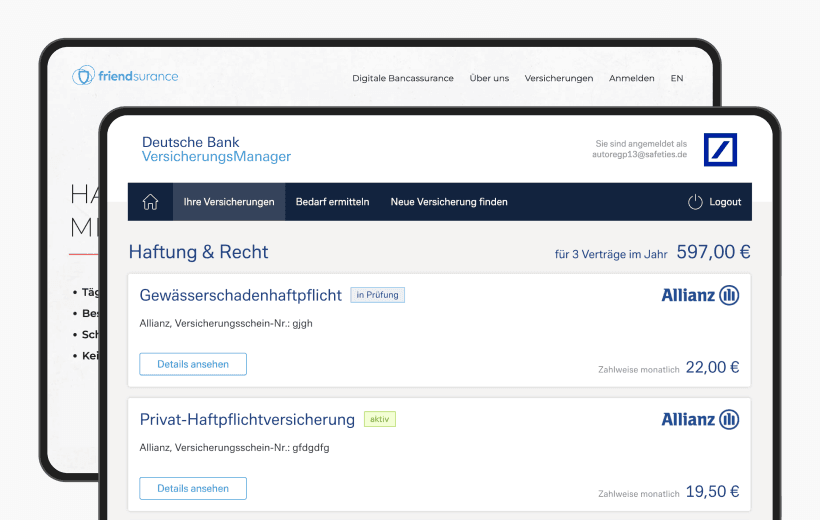Click the Deutsche Bank VersicherungsManager title
Screen dimensions: 820x520
click(x=217, y=149)
